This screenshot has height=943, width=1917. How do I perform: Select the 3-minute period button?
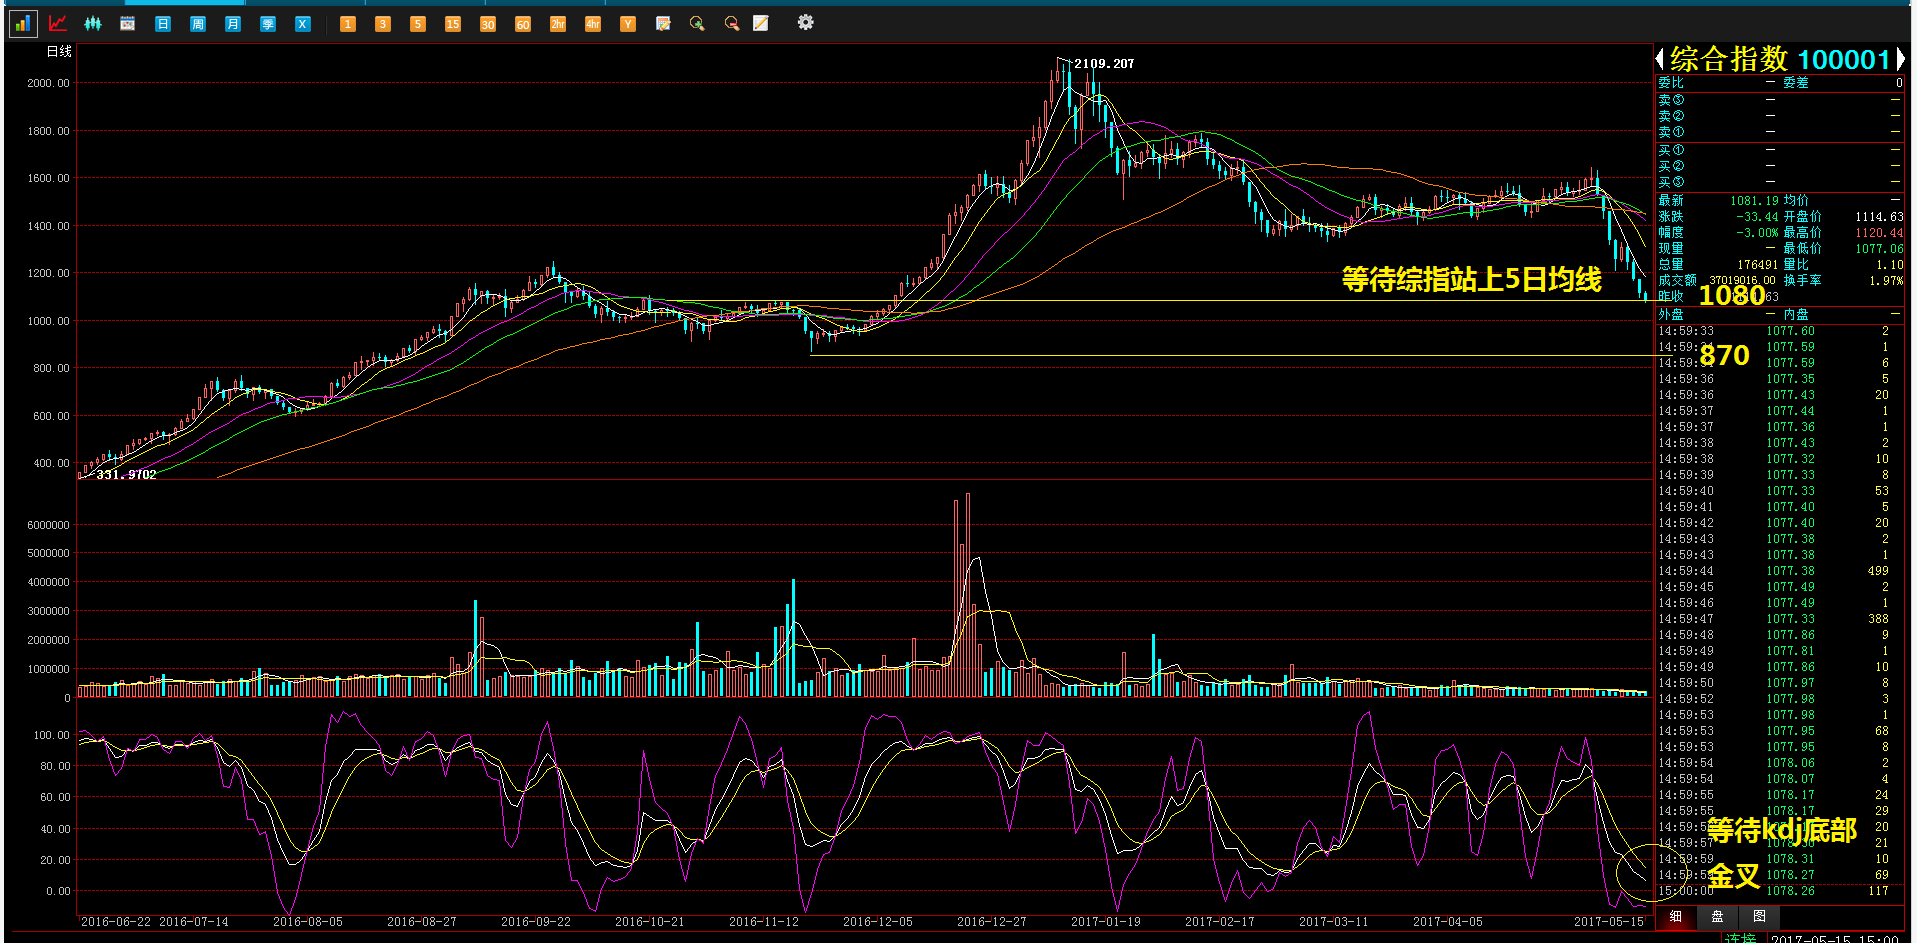(383, 24)
